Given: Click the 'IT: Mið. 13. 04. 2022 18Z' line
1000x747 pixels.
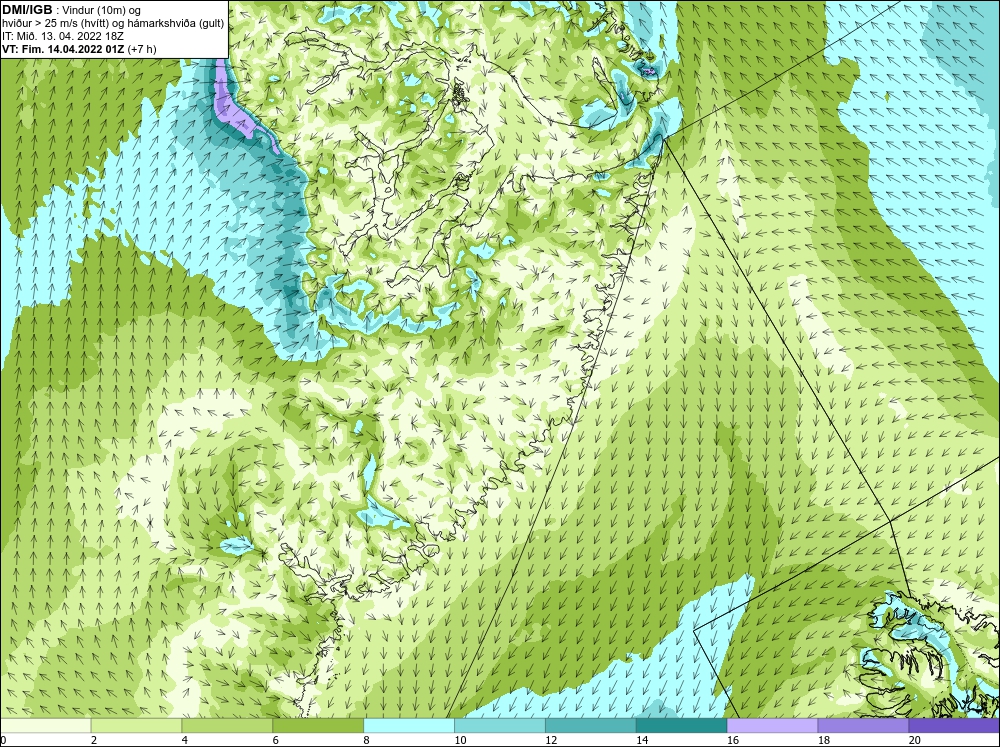Looking at the screenshot, I should (x=62, y=36).
